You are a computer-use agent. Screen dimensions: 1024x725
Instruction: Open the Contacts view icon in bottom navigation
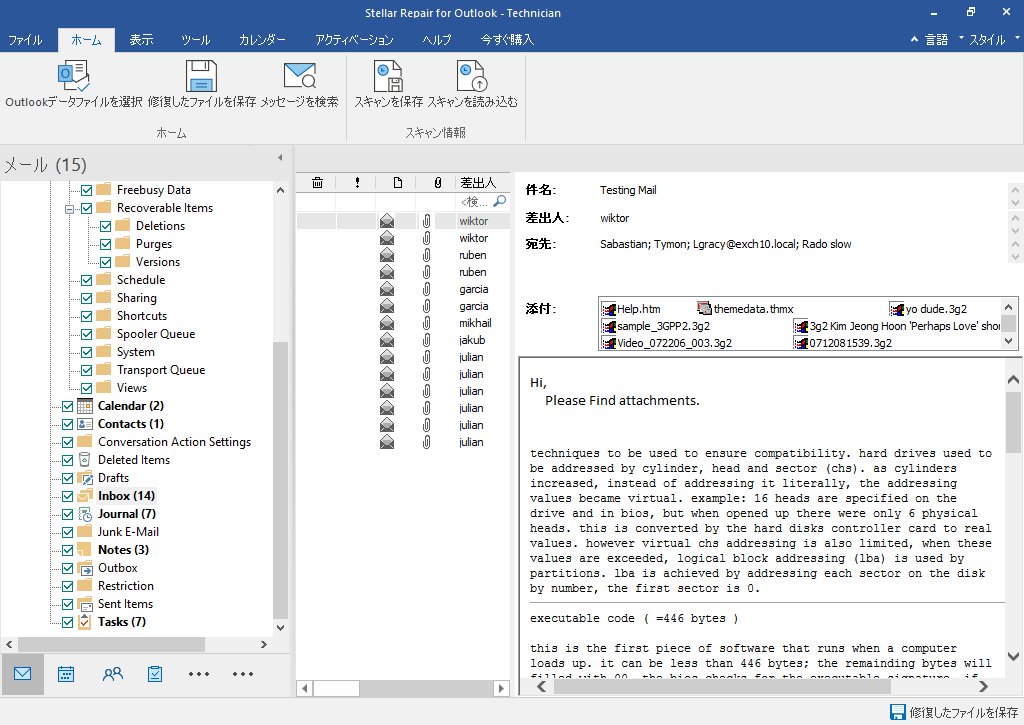tap(112, 673)
